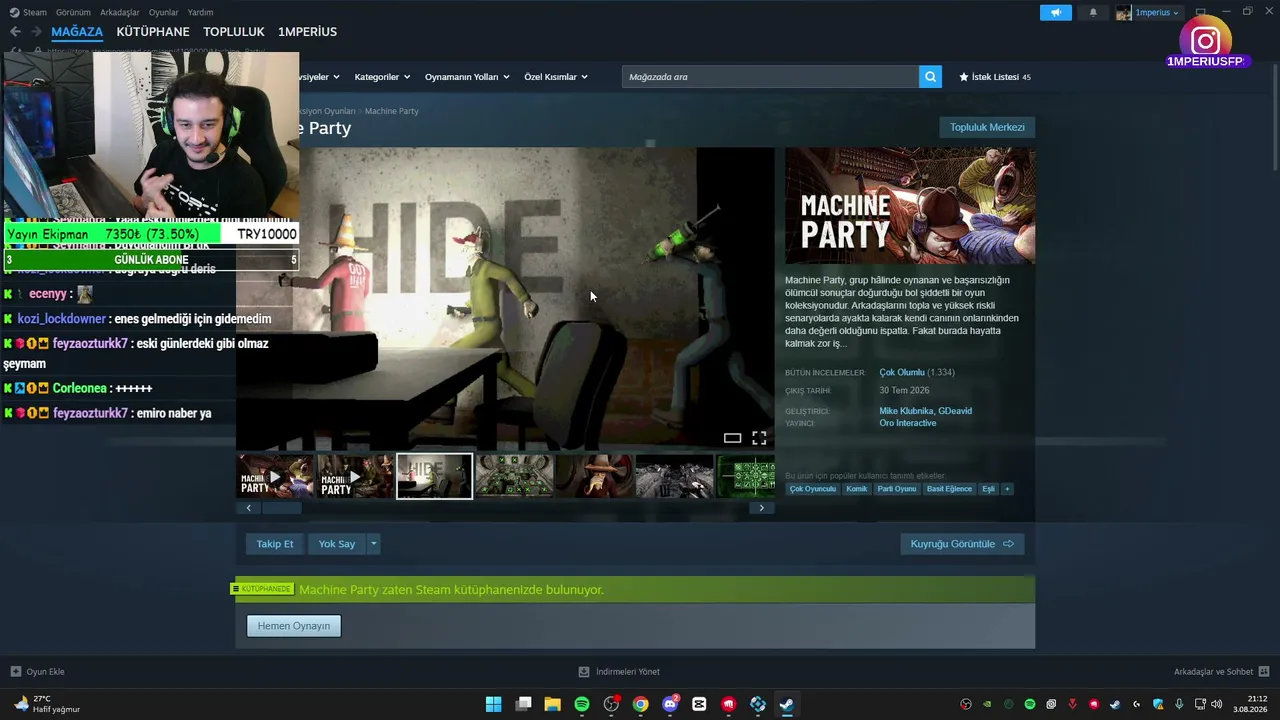The image size is (1280, 720).
Task: Click the thumbnail strip horizontal scrollbar handle
Action: [281, 508]
